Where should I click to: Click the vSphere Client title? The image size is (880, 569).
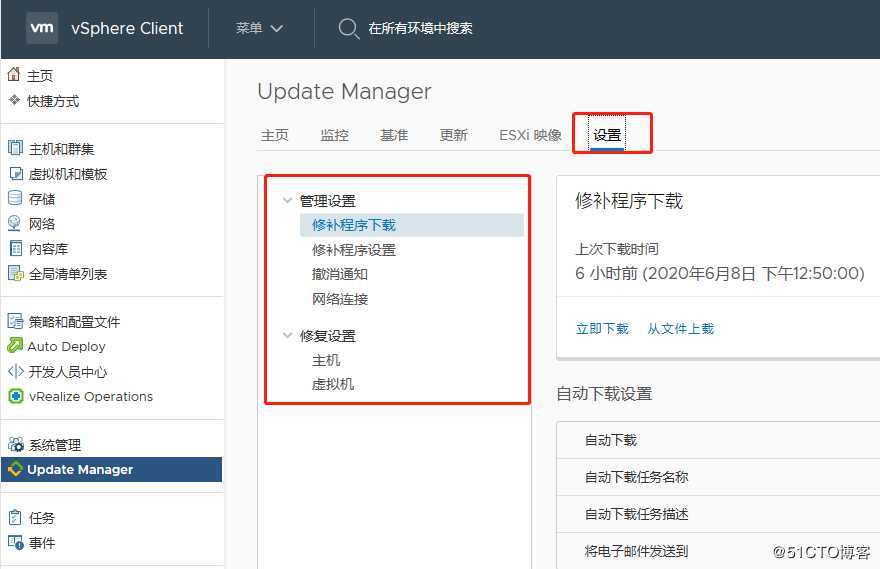(127, 28)
